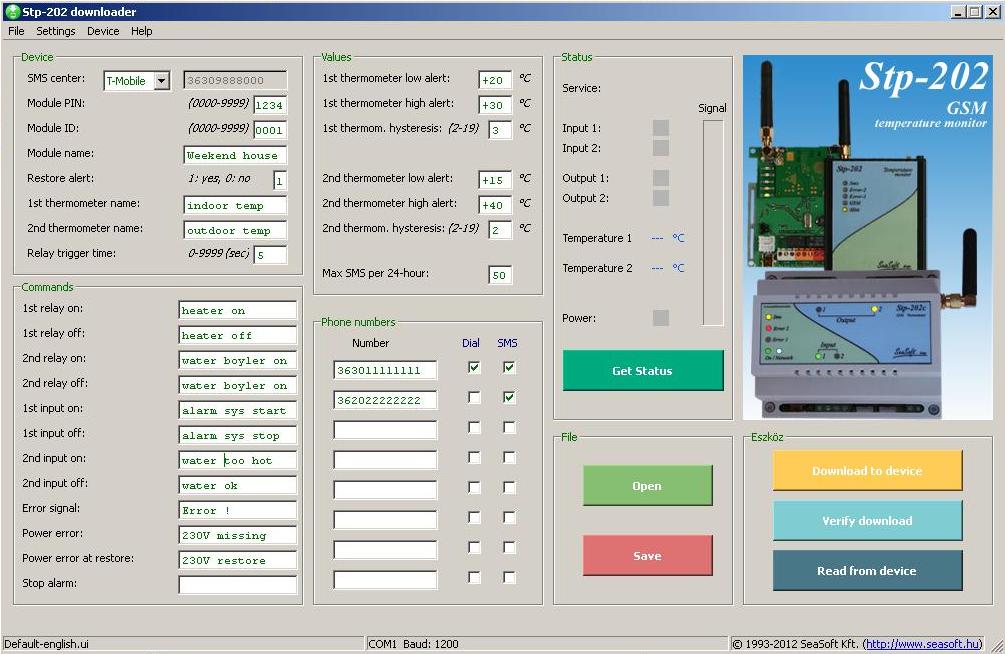The image size is (1005, 654).
Task: Edit the Module name field
Action: click(235, 155)
